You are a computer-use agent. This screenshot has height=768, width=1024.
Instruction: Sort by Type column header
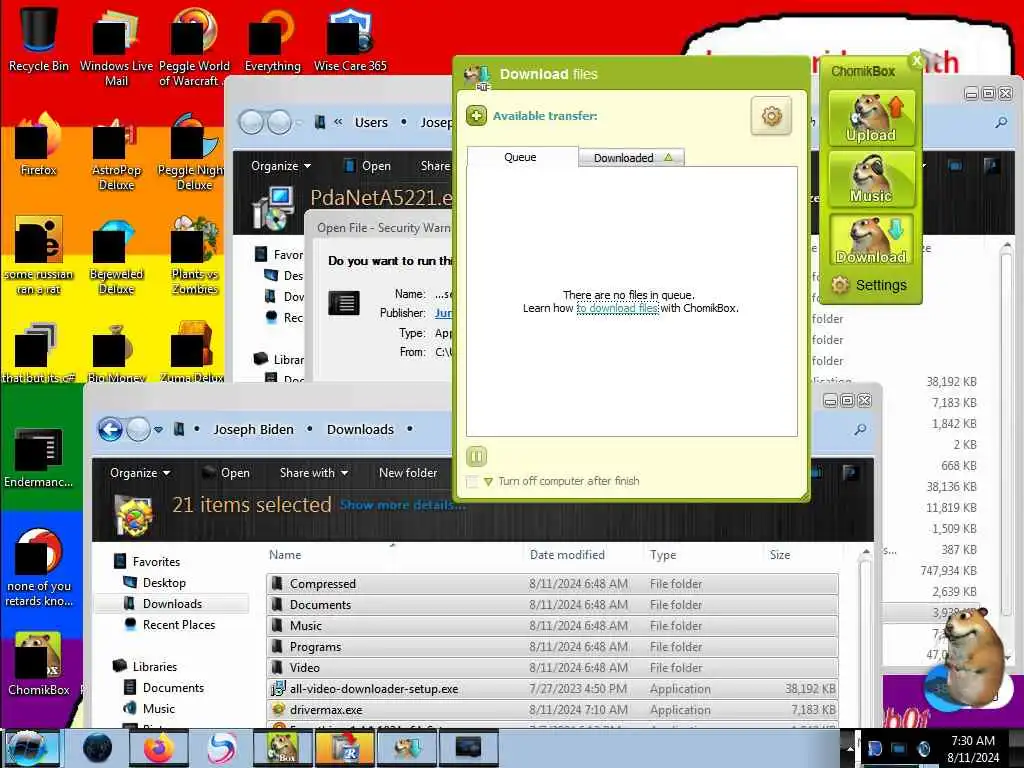pos(663,555)
